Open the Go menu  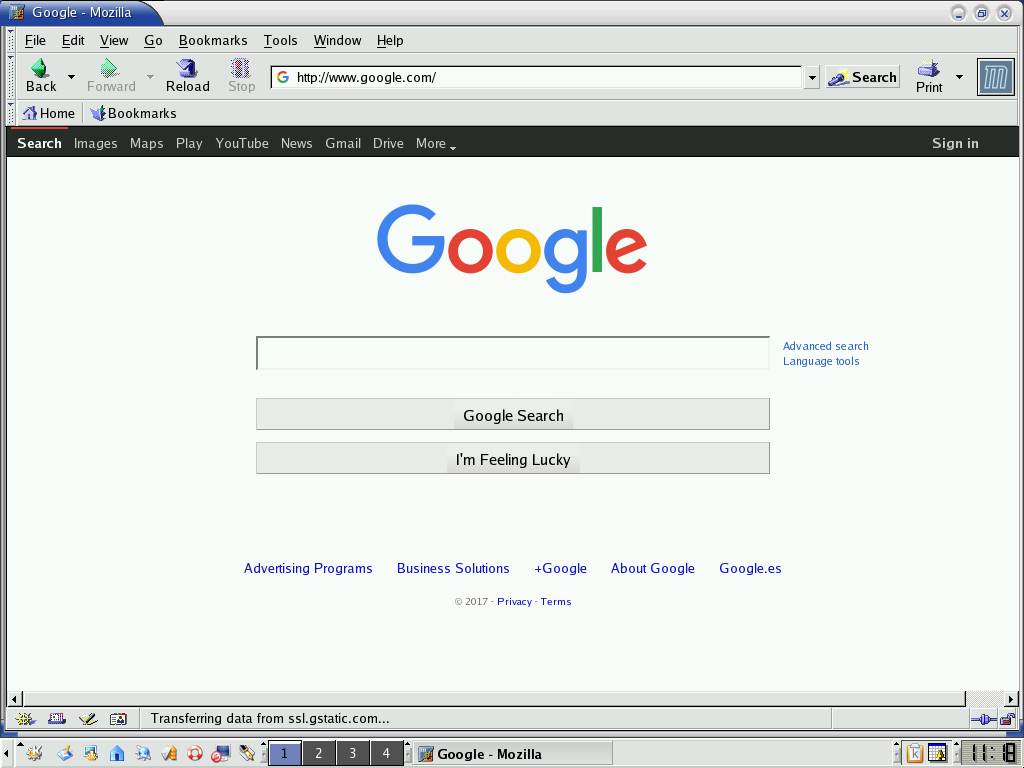coord(153,40)
